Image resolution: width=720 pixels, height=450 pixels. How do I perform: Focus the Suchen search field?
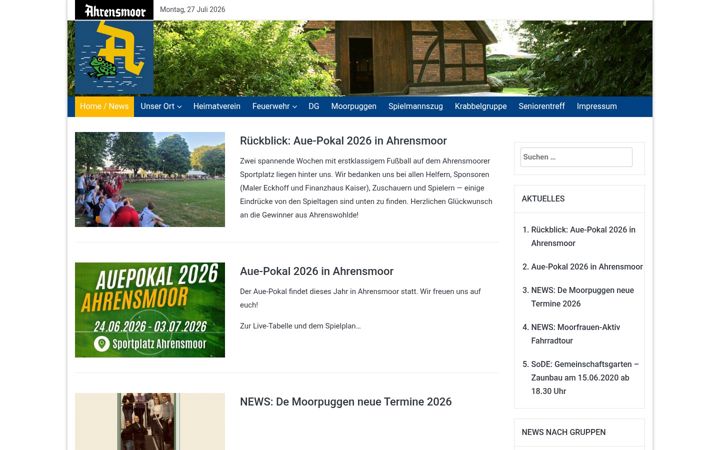(x=576, y=157)
